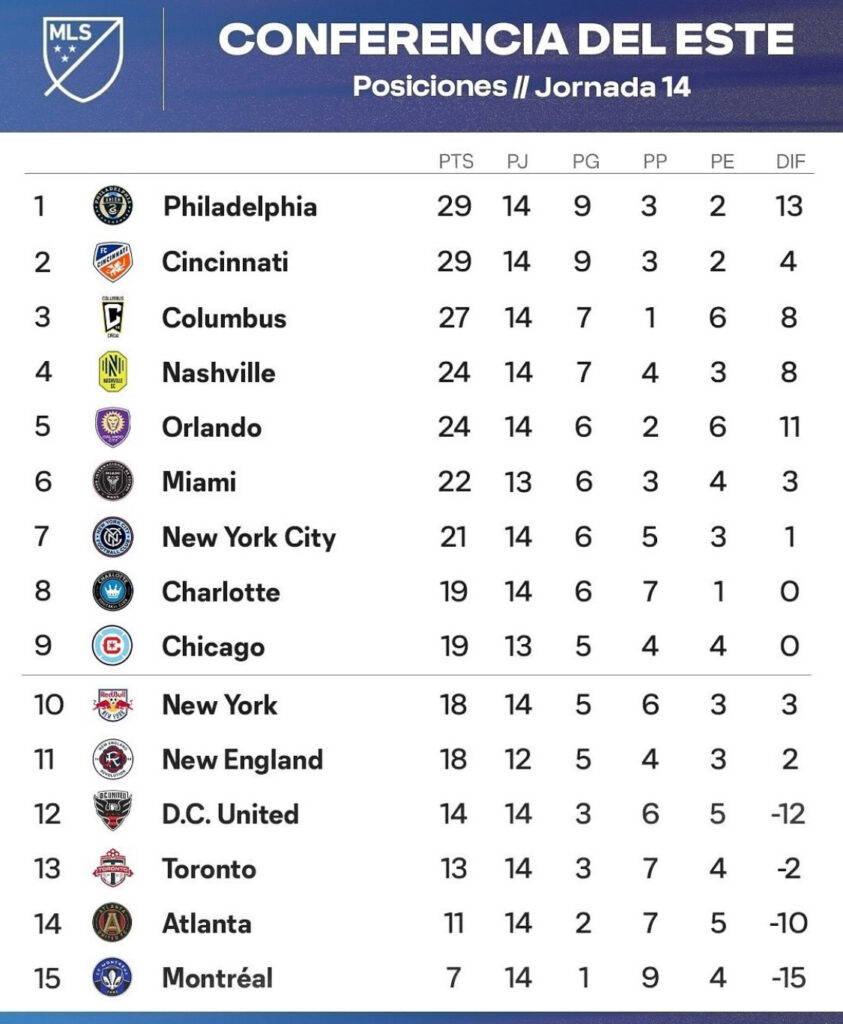
Task: Select the Nashville SC yellow badge
Action: 112,372
